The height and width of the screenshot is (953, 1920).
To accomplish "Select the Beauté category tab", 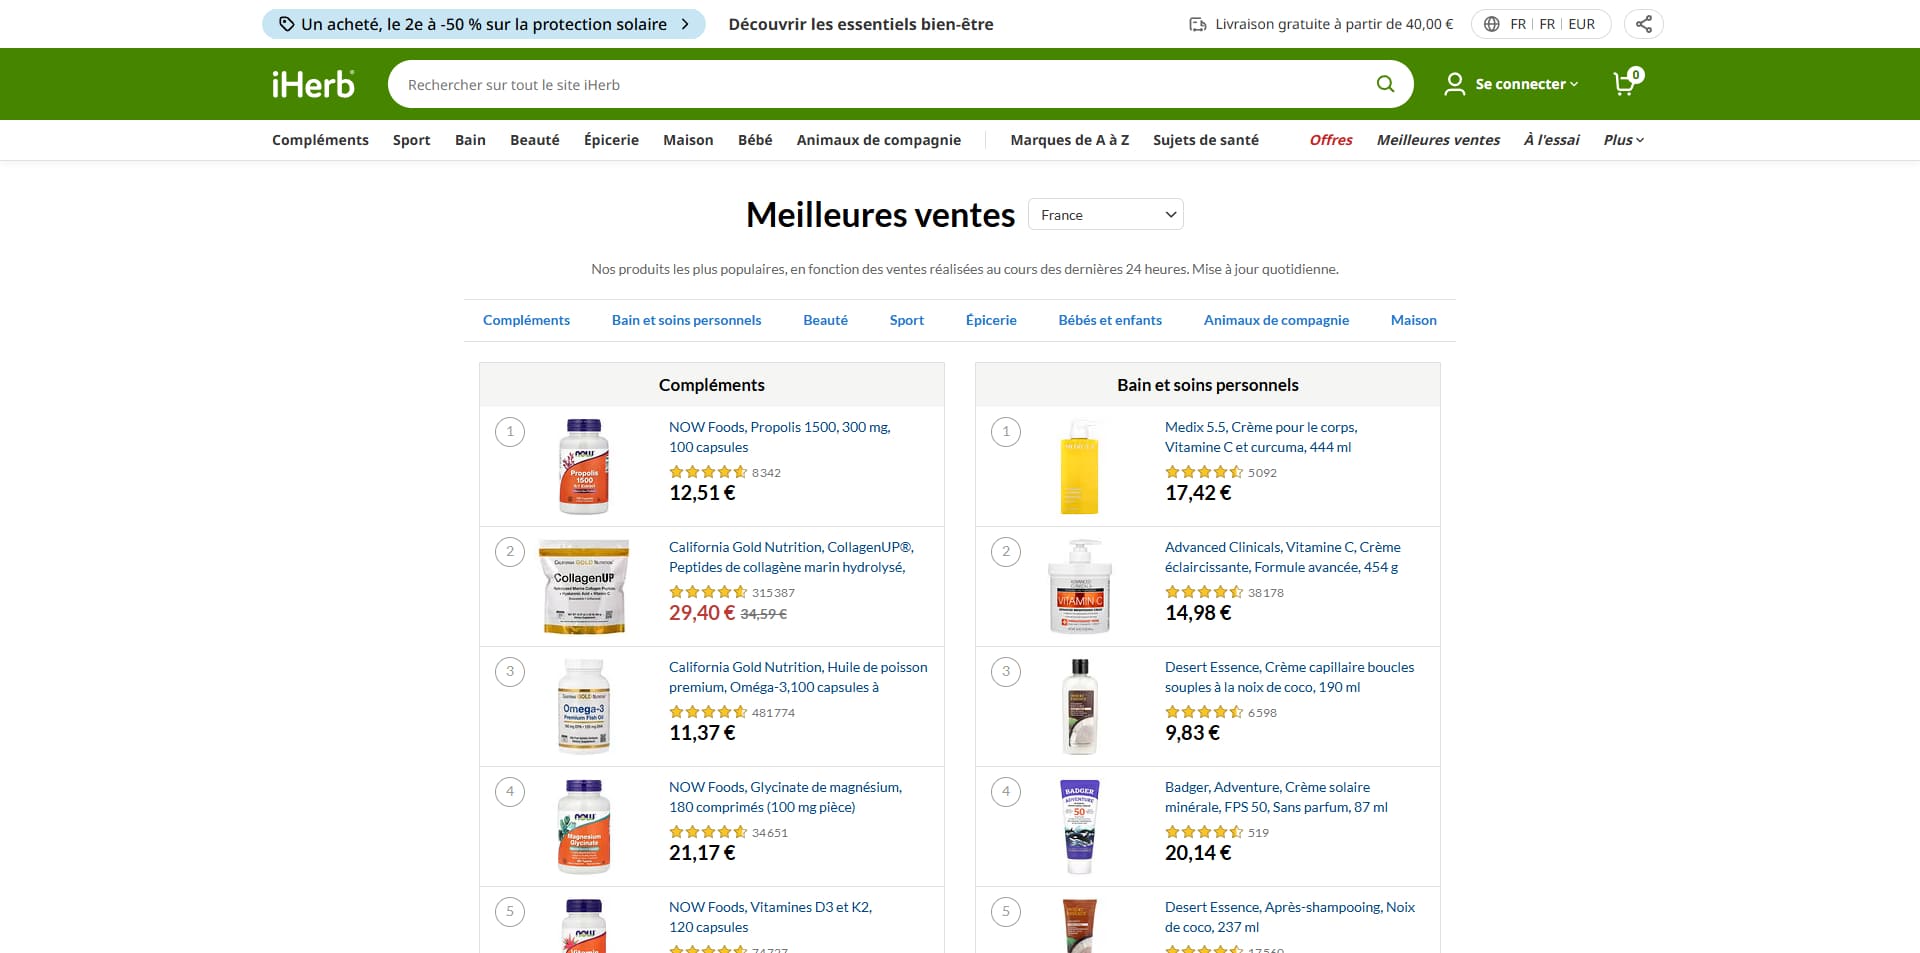I will tap(825, 320).
